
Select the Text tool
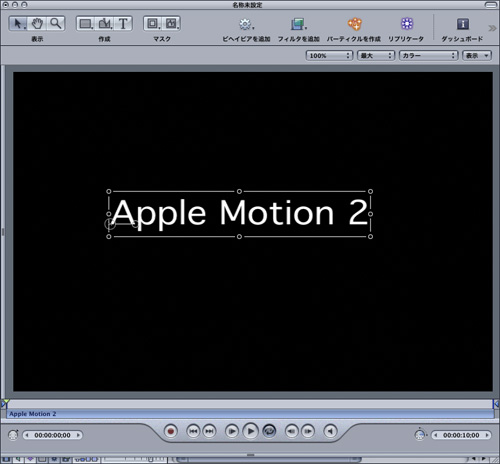(123, 24)
